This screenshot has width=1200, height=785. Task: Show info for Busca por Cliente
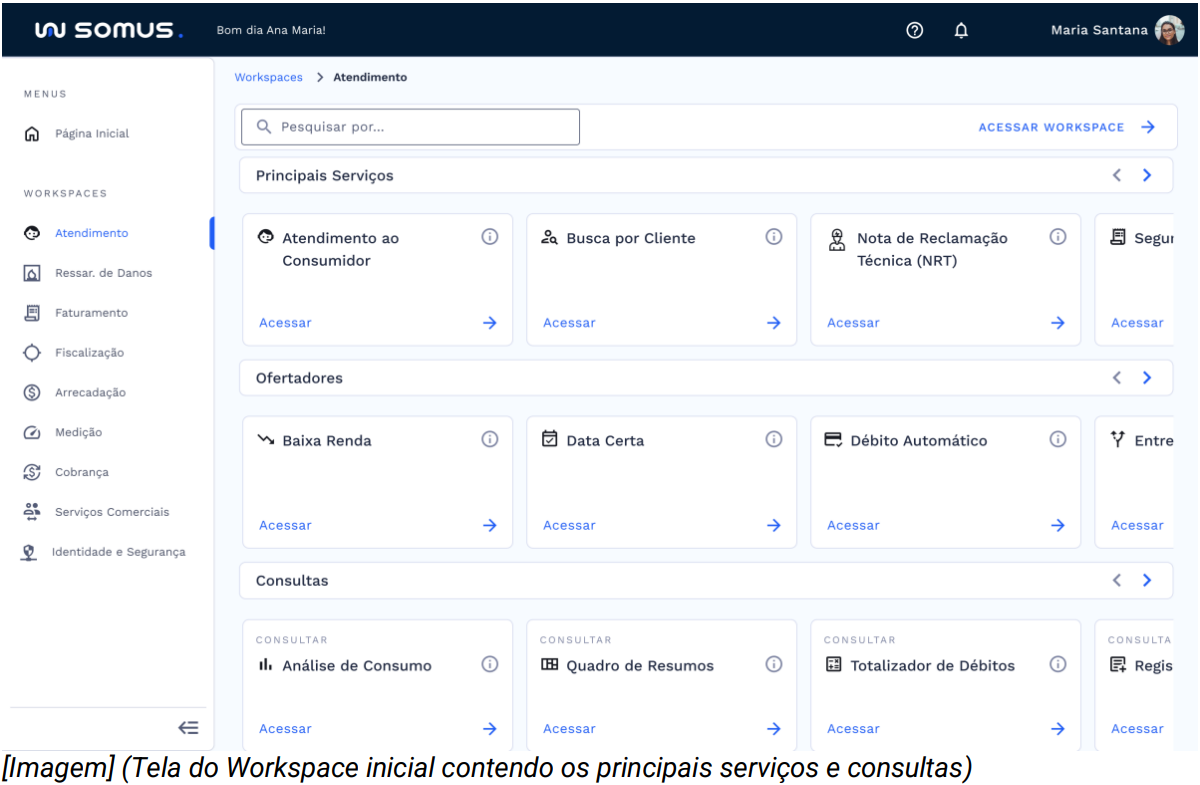(x=774, y=237)
